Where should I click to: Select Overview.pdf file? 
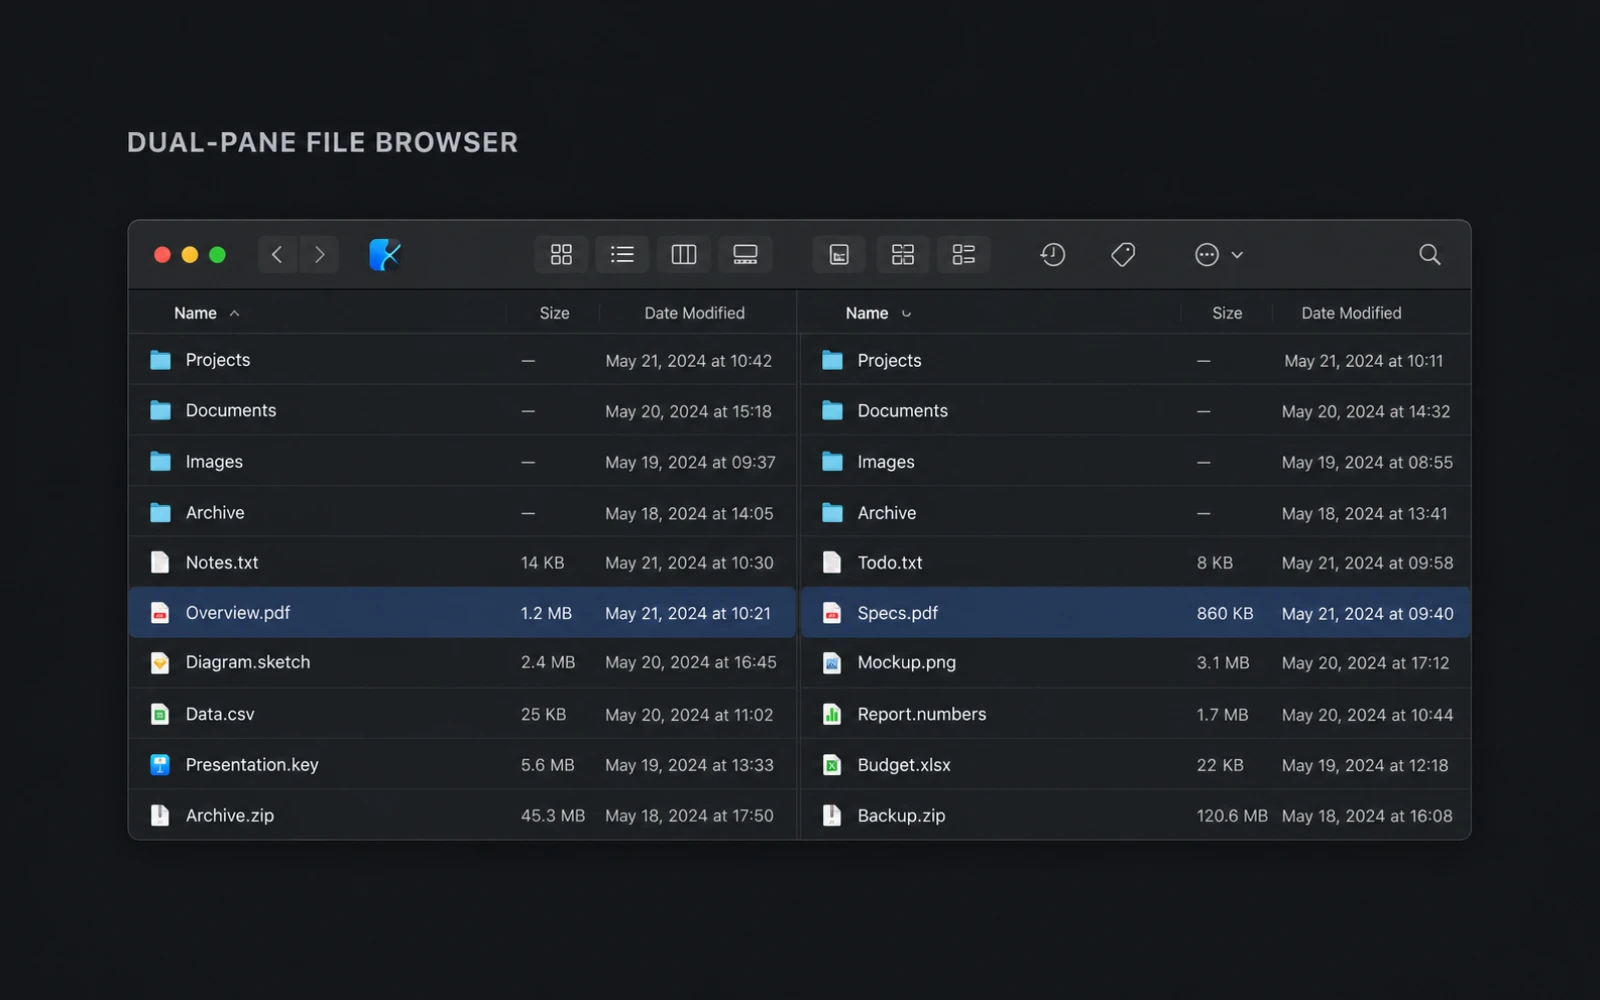[462, 613]
